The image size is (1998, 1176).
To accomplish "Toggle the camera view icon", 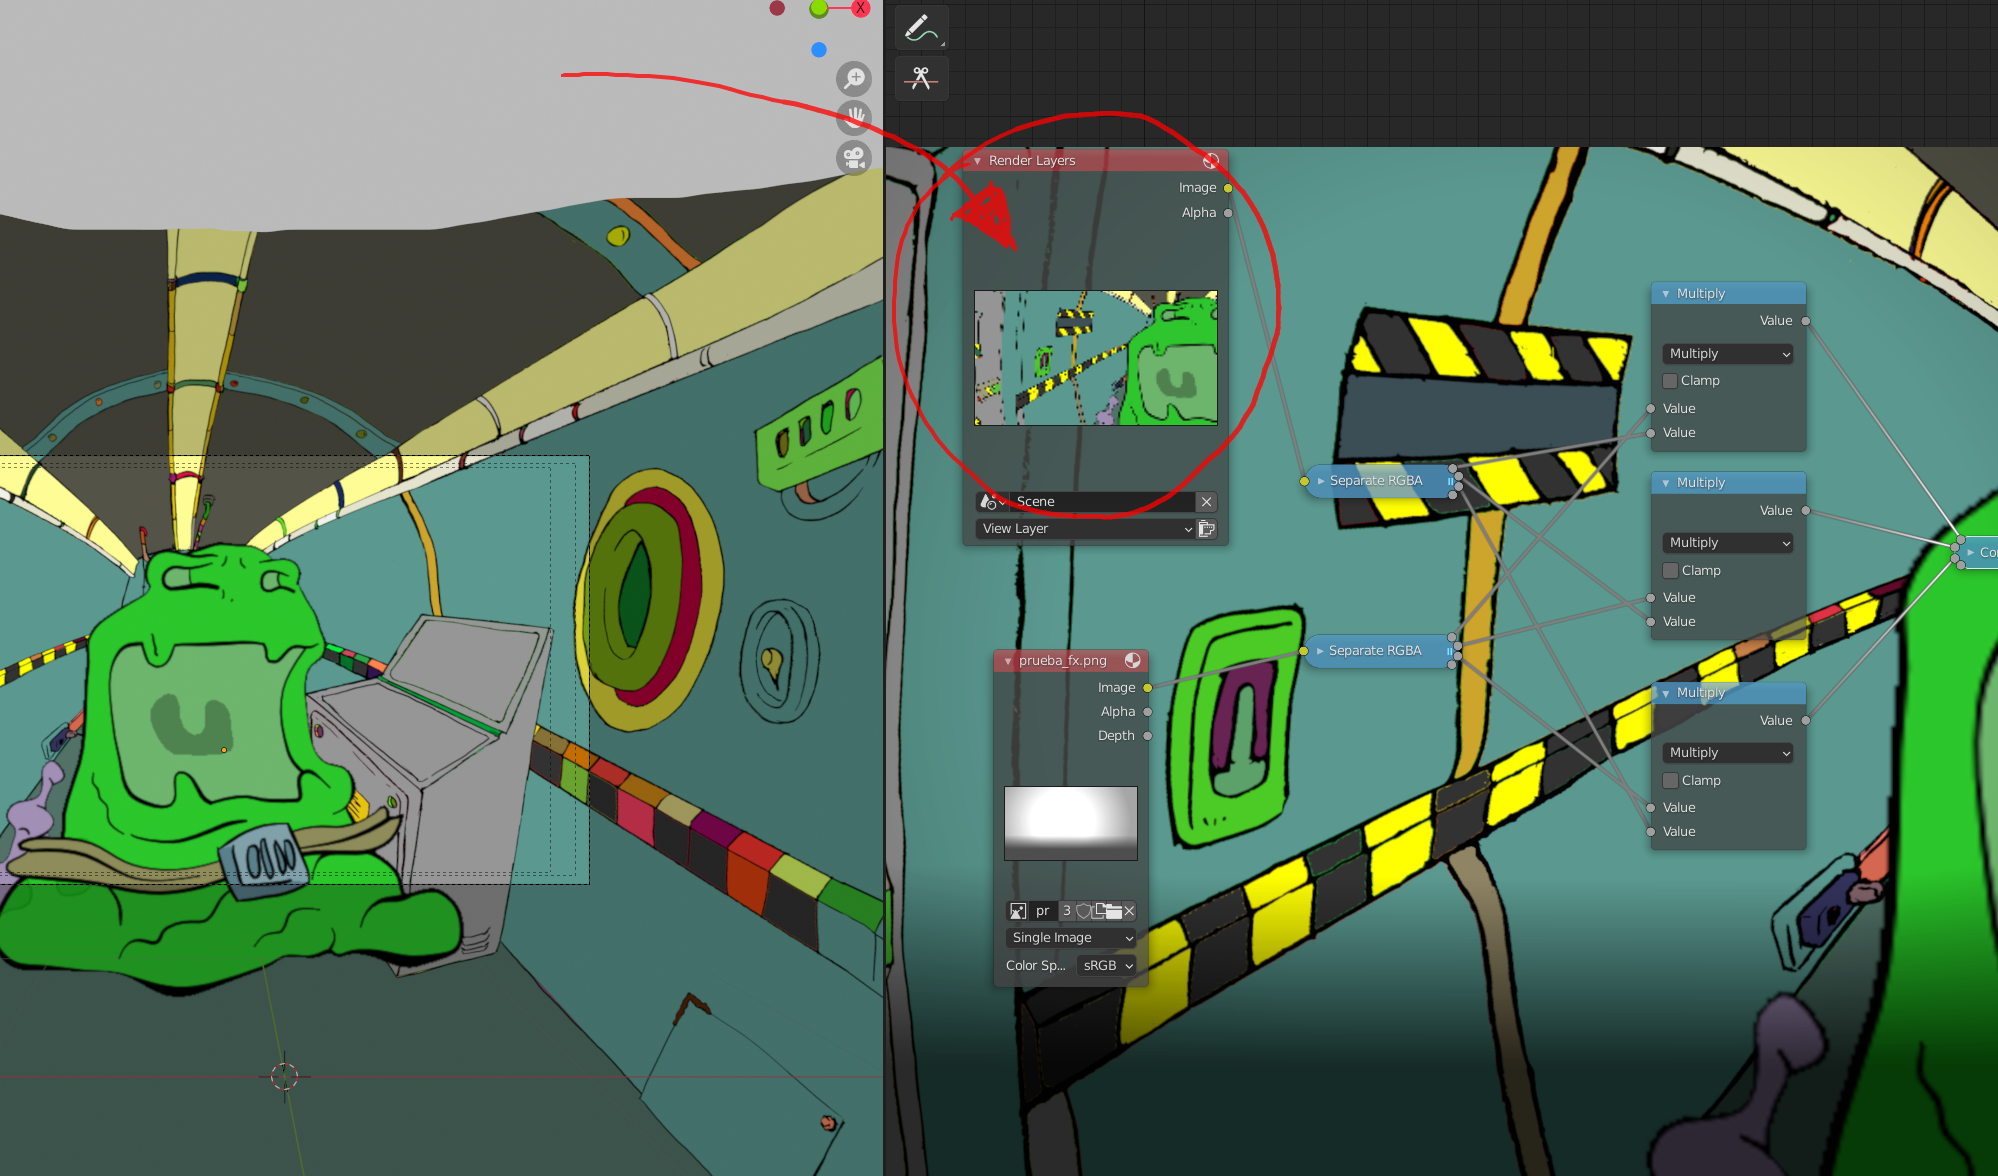I will click(854, 157).
